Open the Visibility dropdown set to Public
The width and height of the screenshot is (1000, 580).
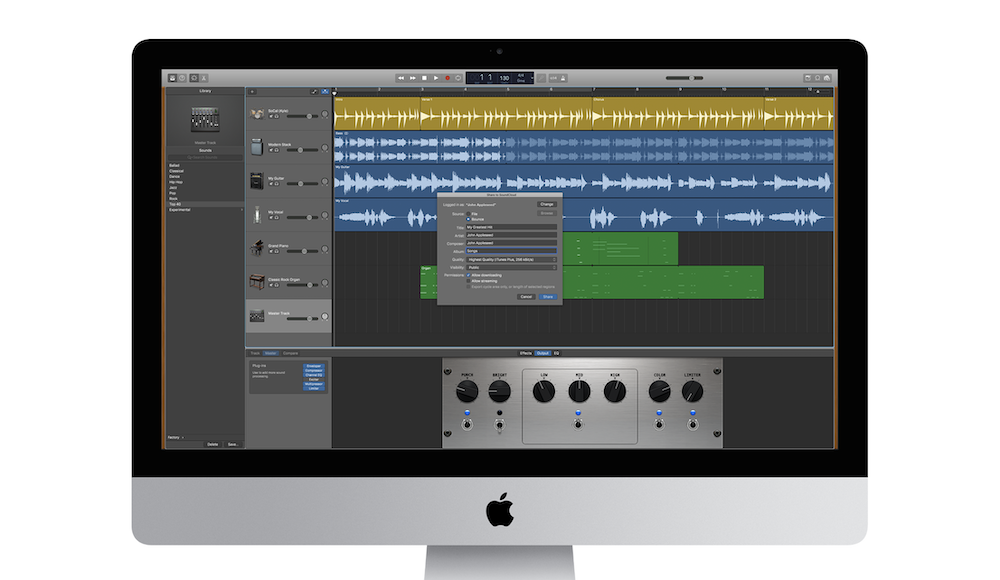point(511,267)
